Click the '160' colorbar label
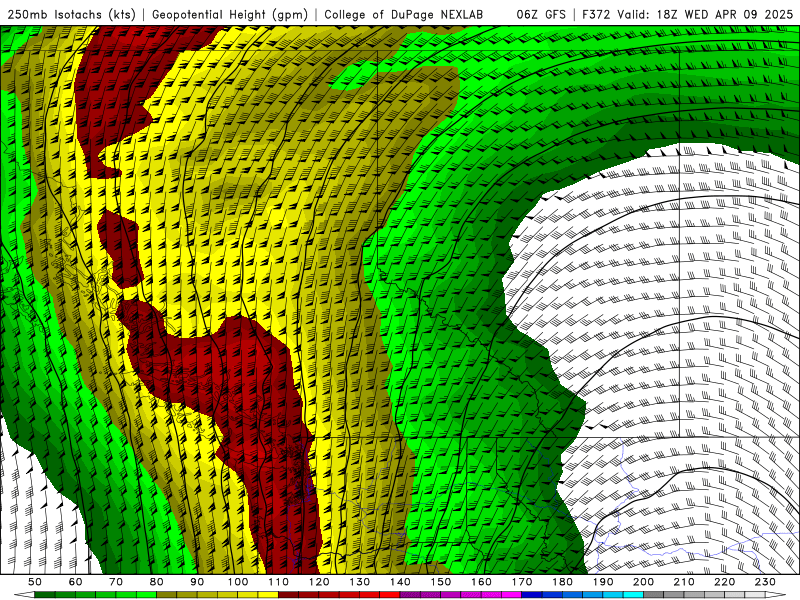The width and height of the screenshot is (800, 600). [x=481, y=582]
